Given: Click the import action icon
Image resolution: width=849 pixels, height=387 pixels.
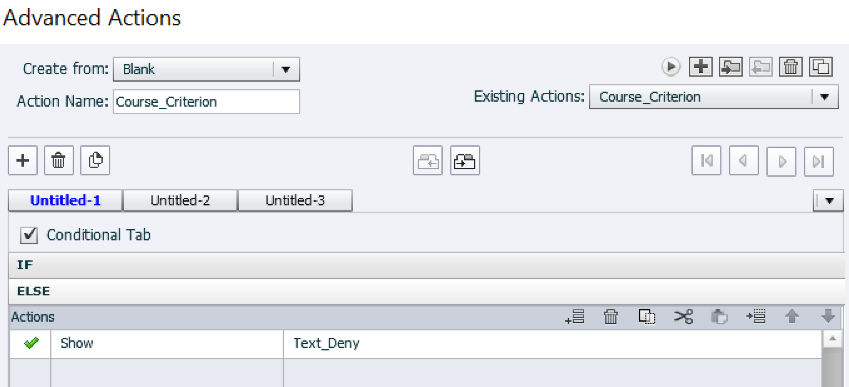Looking at the screenshot, I should [x=730, y=67].
